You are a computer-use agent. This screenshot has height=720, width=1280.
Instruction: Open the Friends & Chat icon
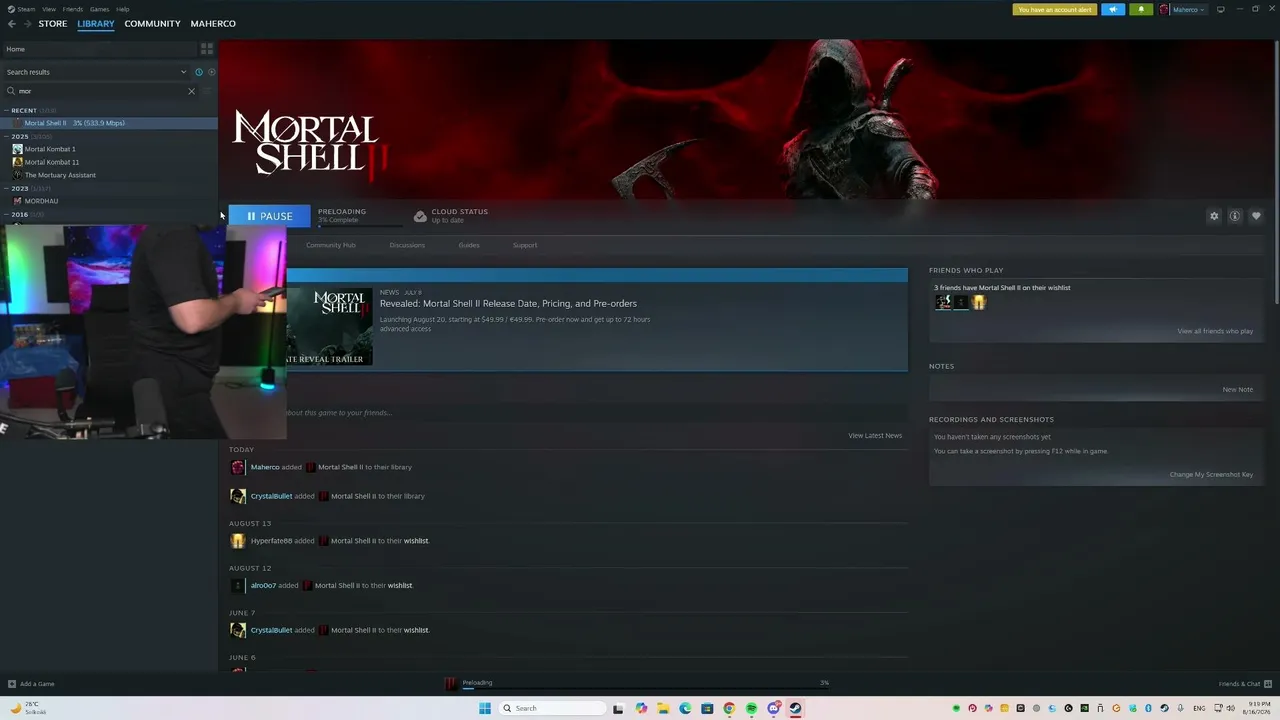1267,684
